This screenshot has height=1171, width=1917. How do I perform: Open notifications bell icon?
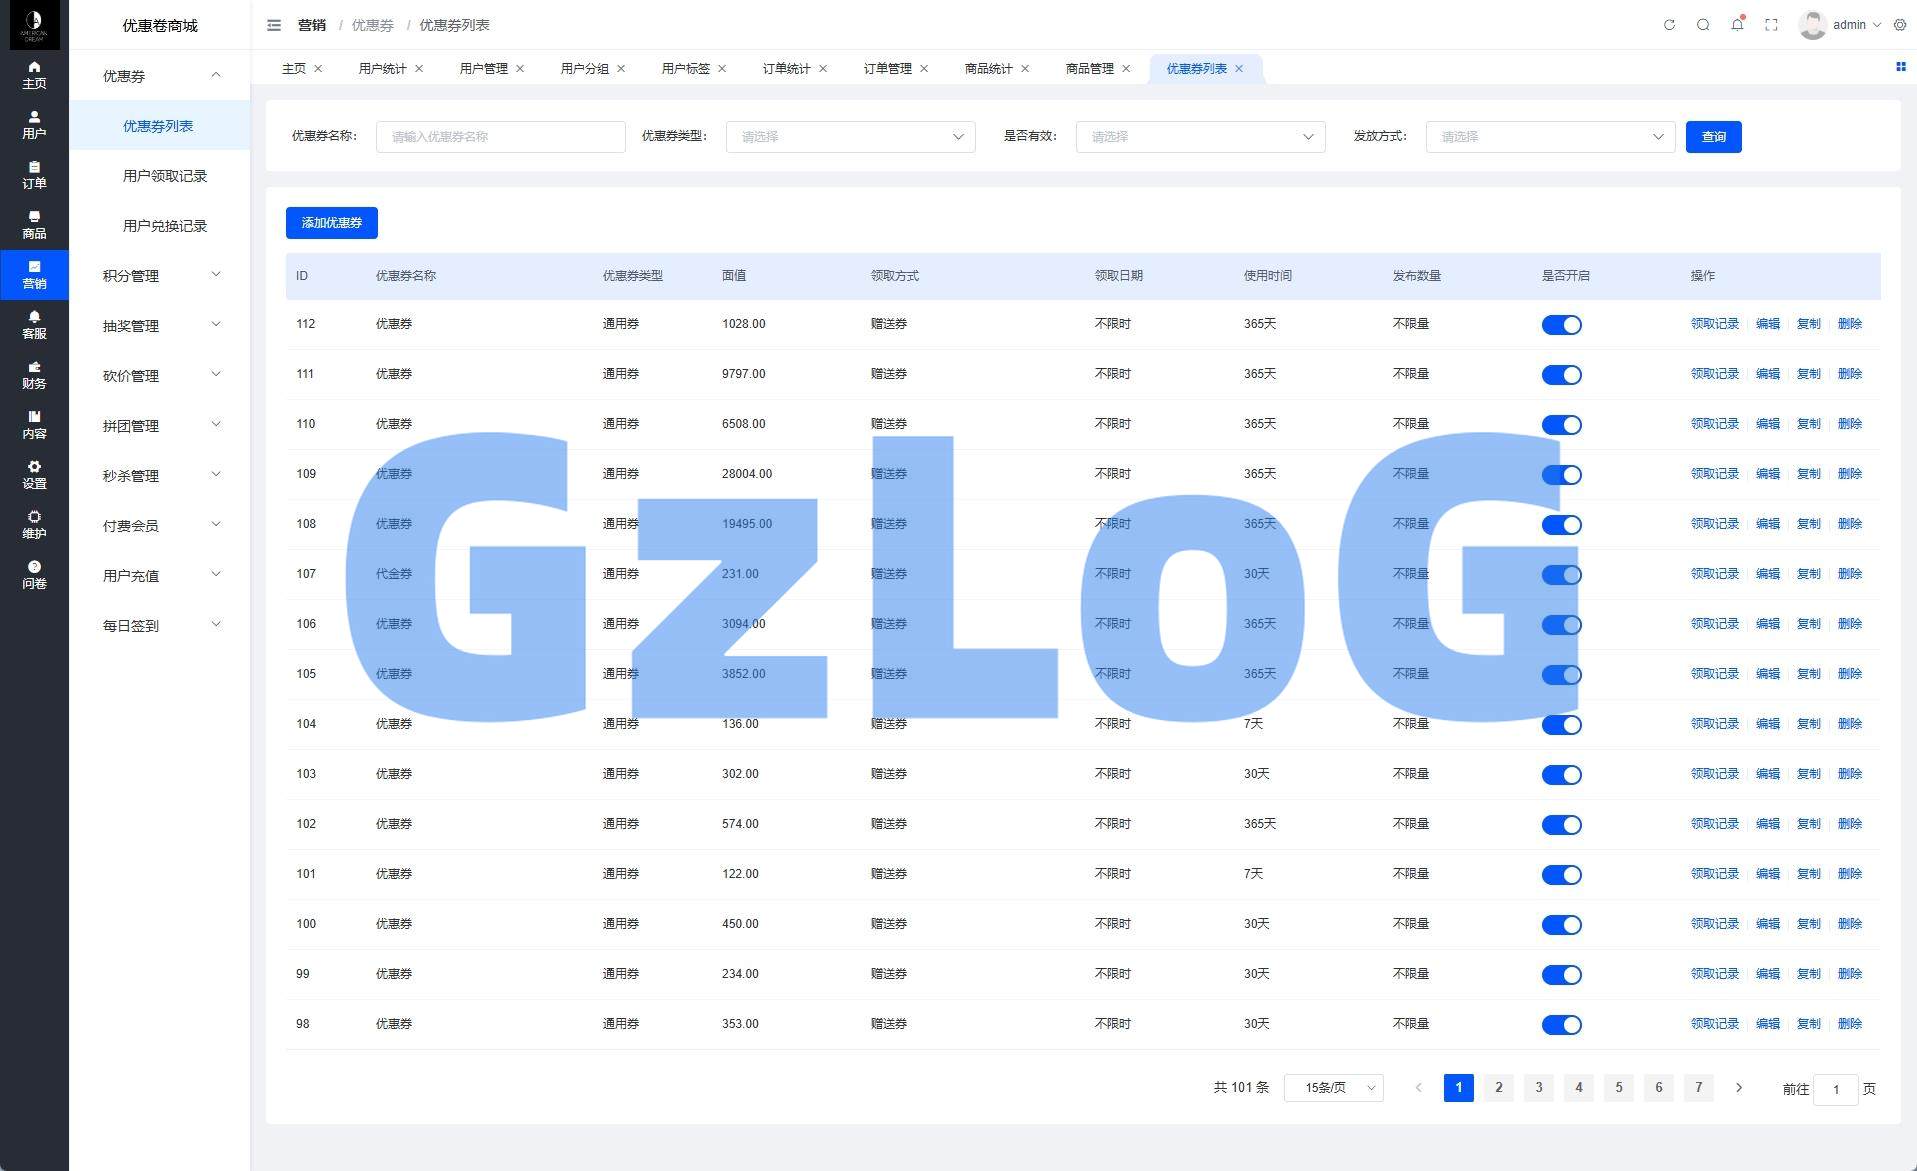[x=1737, y=25]
